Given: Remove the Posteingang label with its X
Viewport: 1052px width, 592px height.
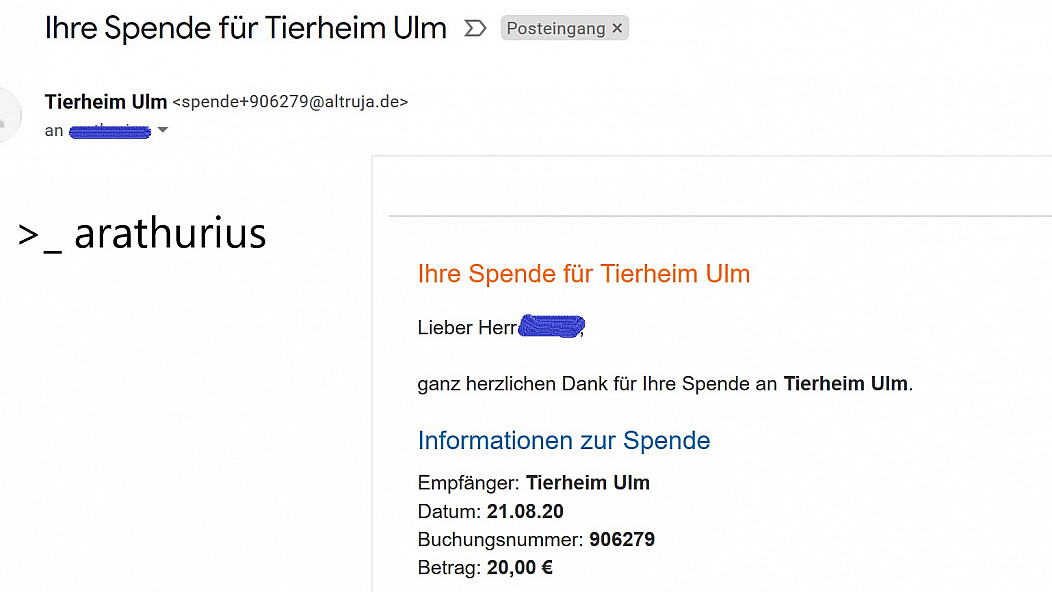Looking at the screenshot, I should (x=617, y=28).
